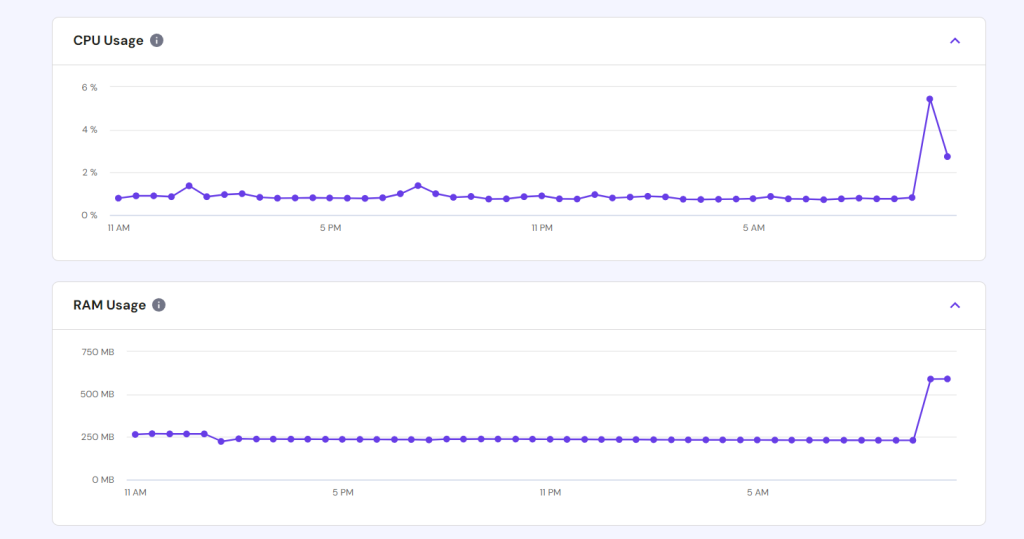Click the info icon beside RAM Usage
The image size is (1024, 539).
(x=158, y=305)
